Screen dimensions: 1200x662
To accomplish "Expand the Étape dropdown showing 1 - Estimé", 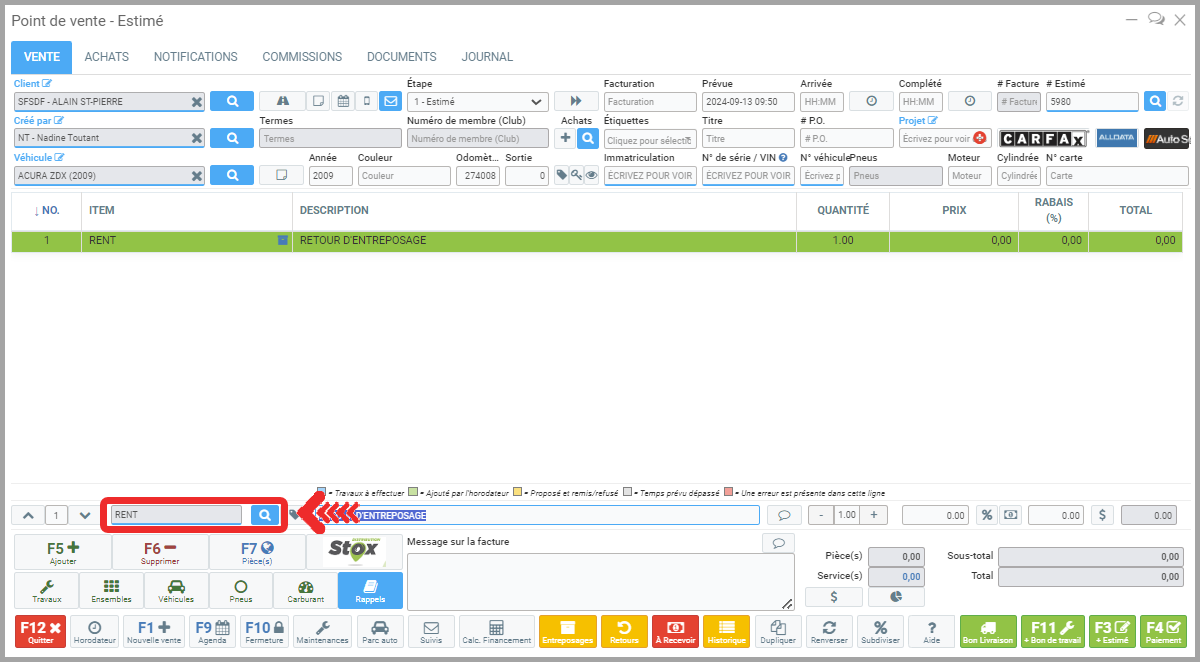I will coord(478,101).
